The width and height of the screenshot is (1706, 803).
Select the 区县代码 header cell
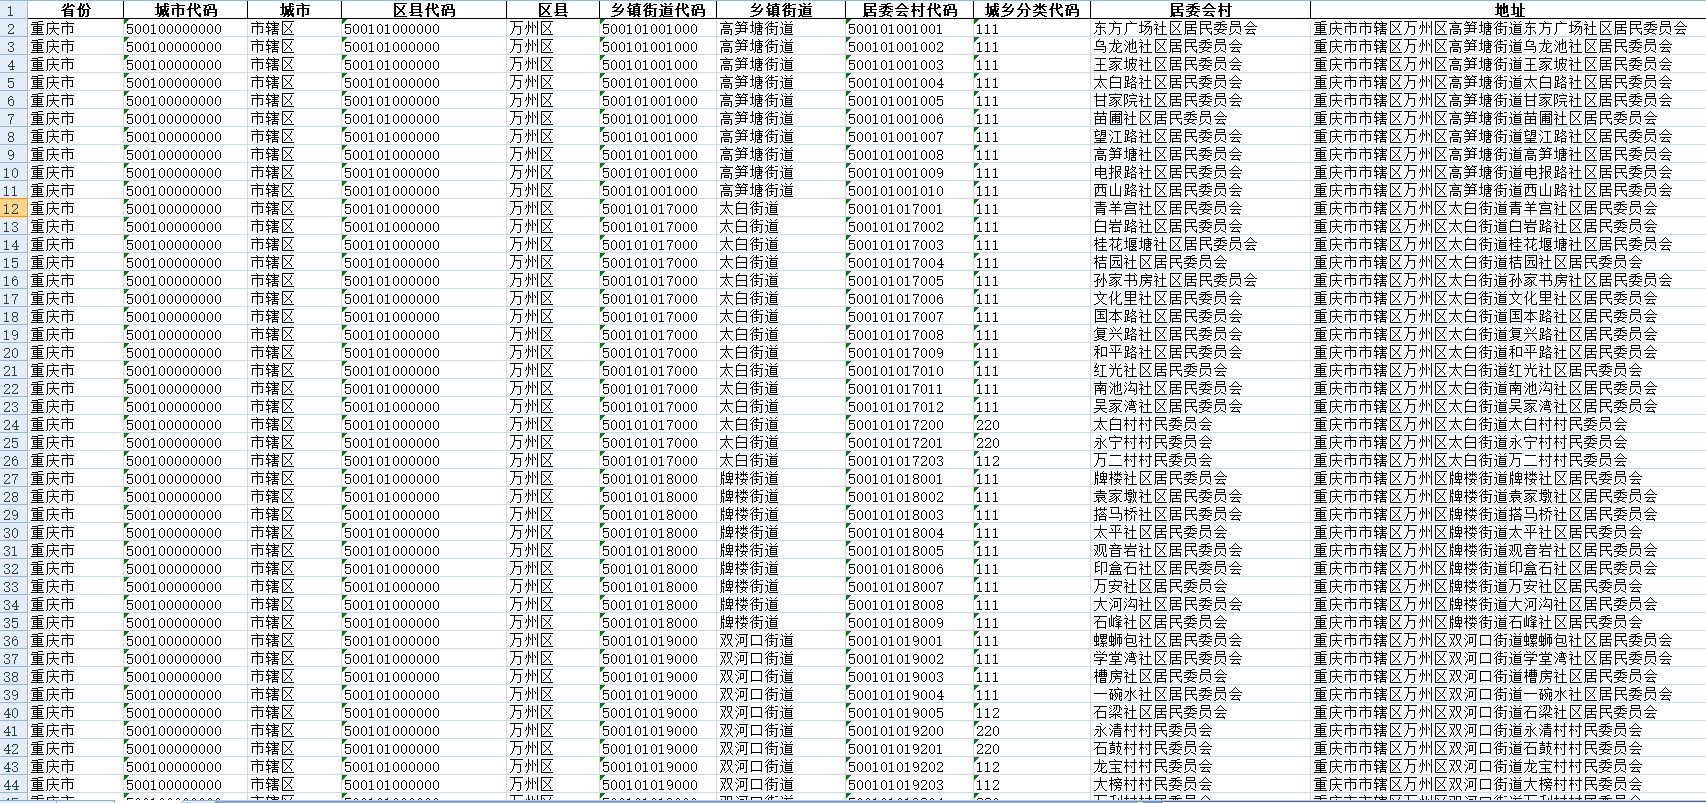click(423, 10)
